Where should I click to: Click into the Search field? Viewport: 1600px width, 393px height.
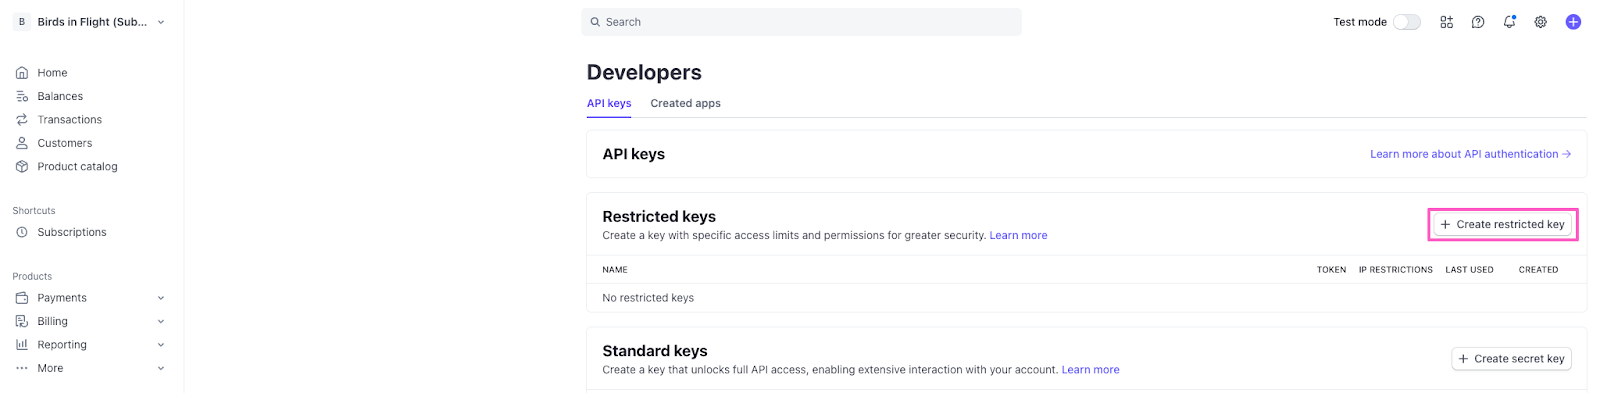click(801, 22)
